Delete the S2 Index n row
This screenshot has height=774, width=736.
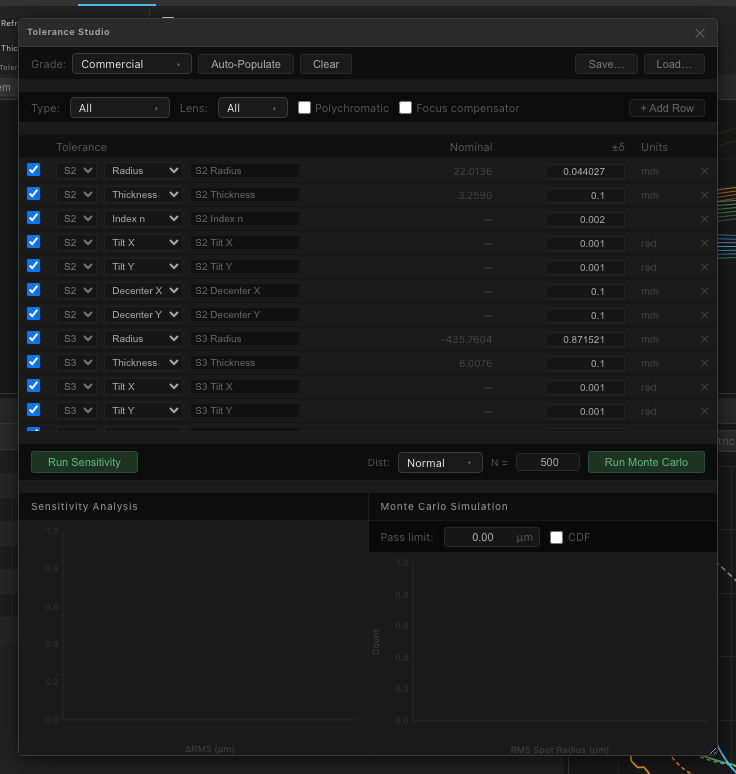tap(704, 219)
